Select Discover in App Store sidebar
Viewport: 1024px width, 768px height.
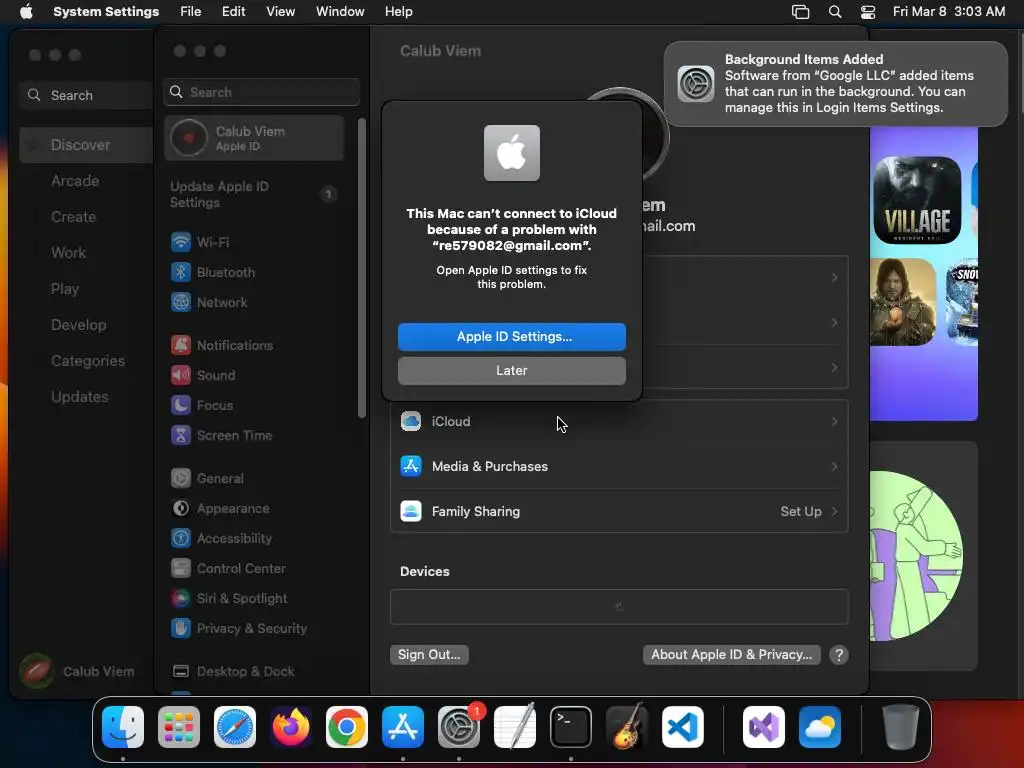(x=86, y=145)
